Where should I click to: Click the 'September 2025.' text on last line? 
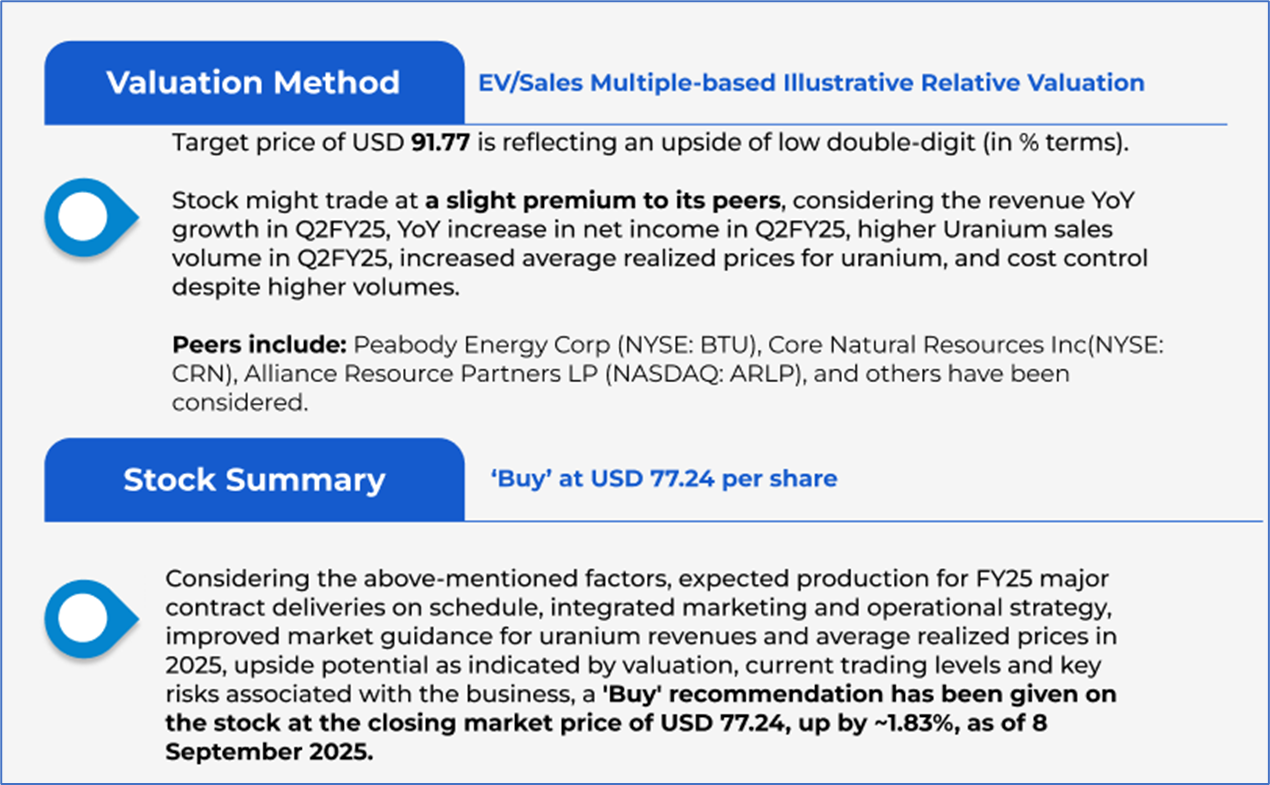pyautogui.click(x=270, y=752)
